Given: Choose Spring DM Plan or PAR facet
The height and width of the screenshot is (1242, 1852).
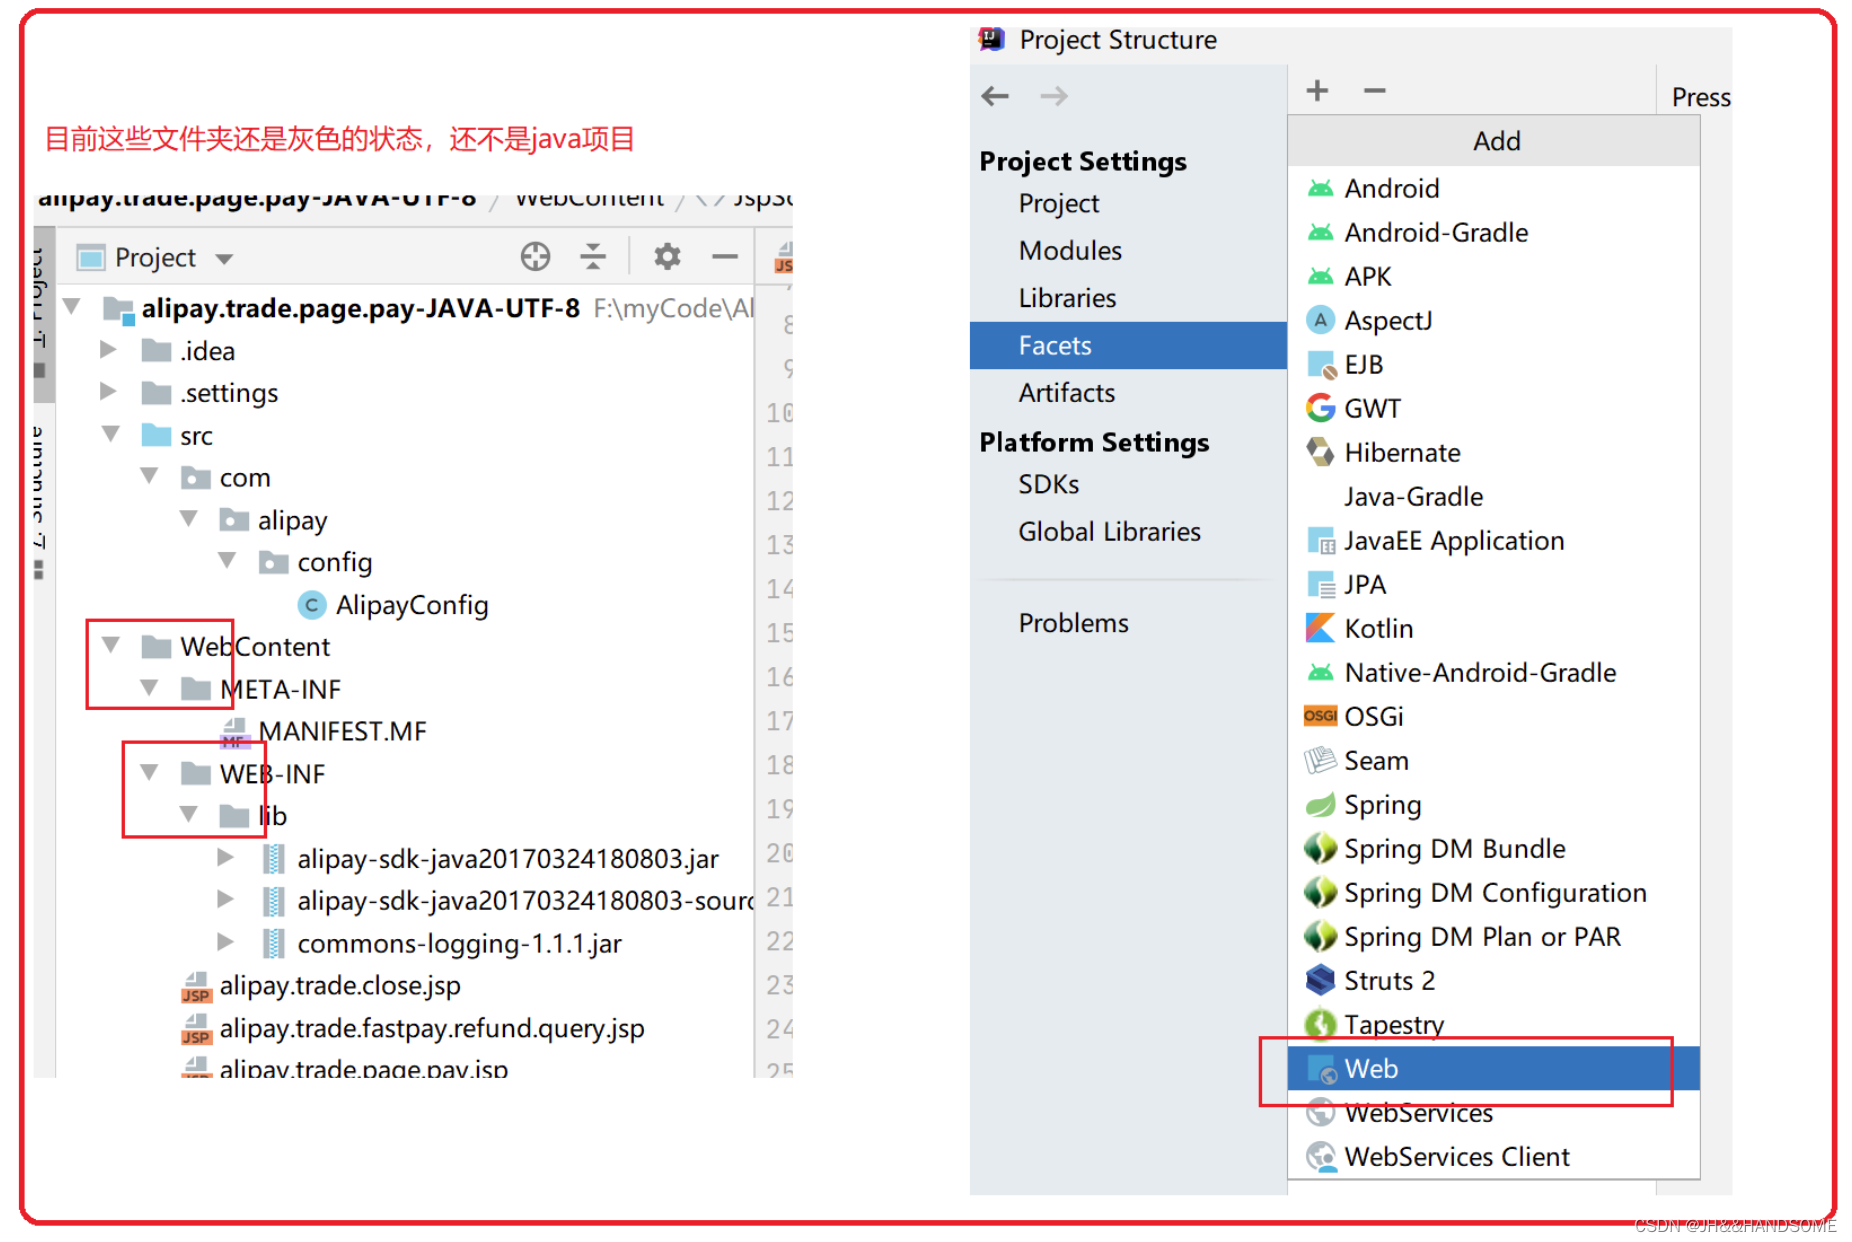Looking at the screenshot, I should [1493, 936].
